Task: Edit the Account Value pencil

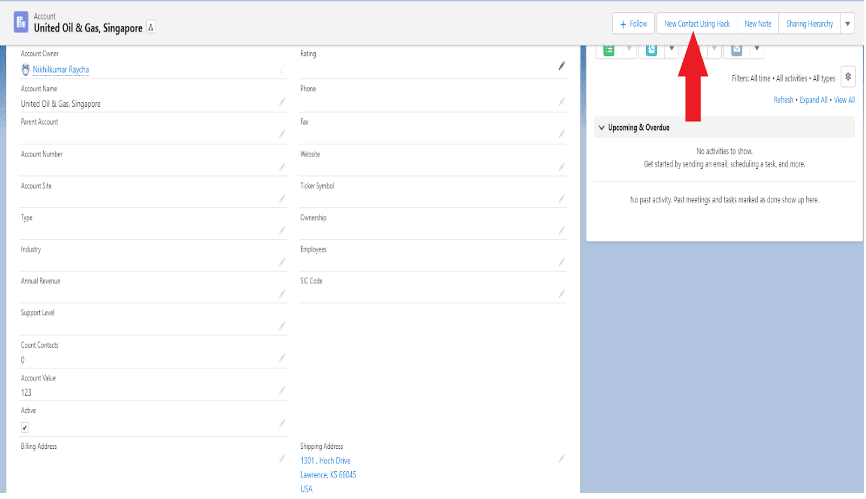Action: [x=282, y=391]
